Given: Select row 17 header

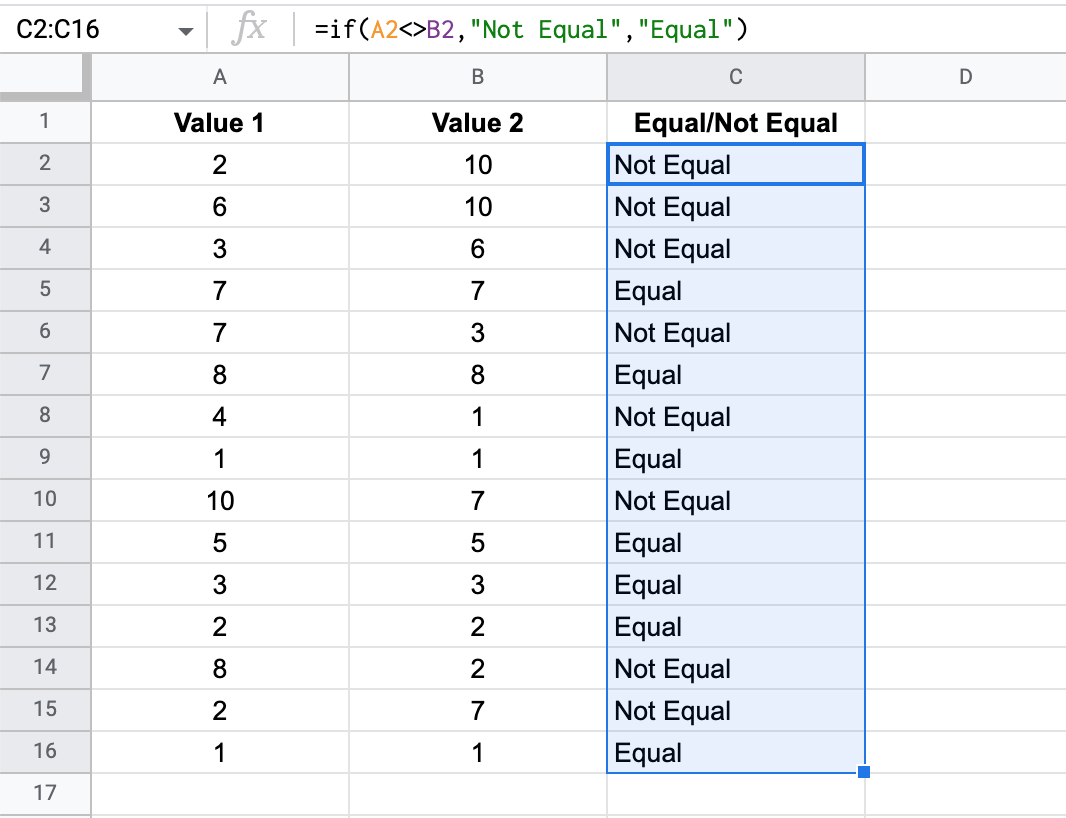Looking at the screenshot, I should [45, 793].
